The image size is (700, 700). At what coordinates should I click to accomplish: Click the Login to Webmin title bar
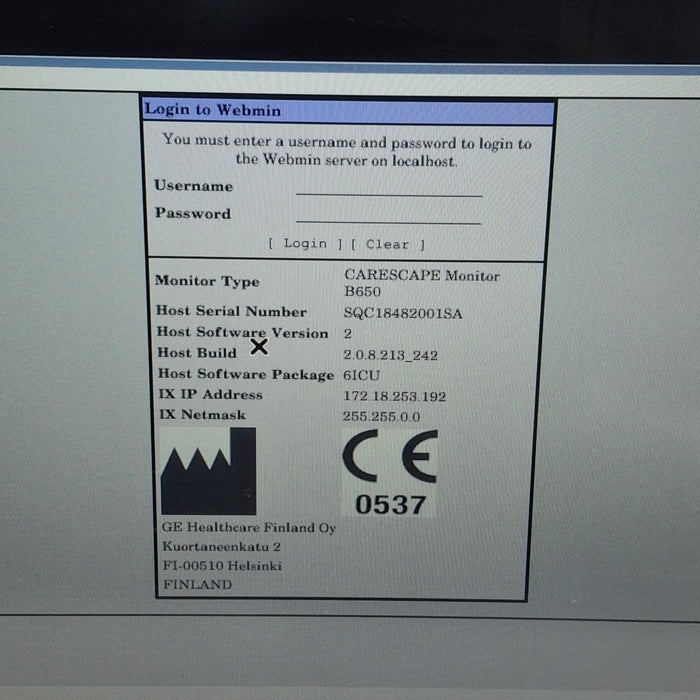348,111
